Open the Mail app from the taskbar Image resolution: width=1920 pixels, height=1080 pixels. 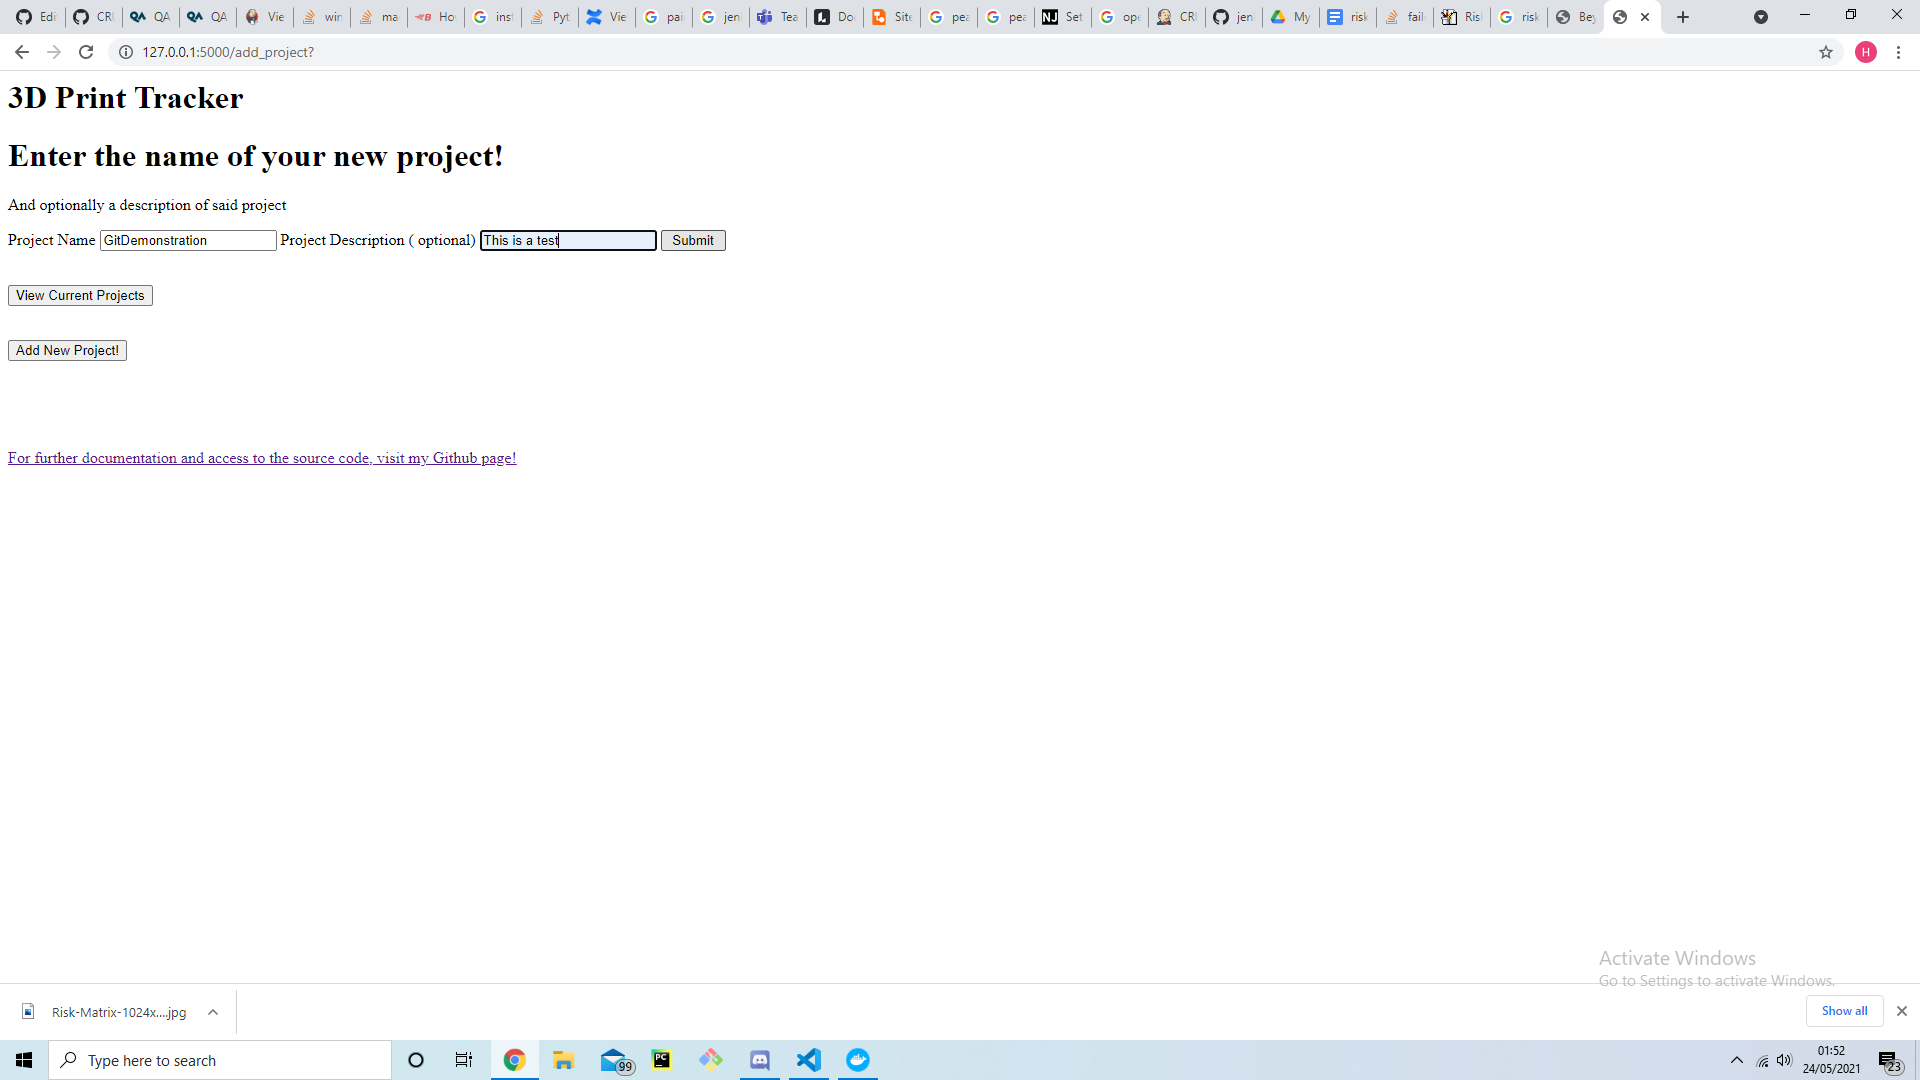click(x=614, y=1060)
